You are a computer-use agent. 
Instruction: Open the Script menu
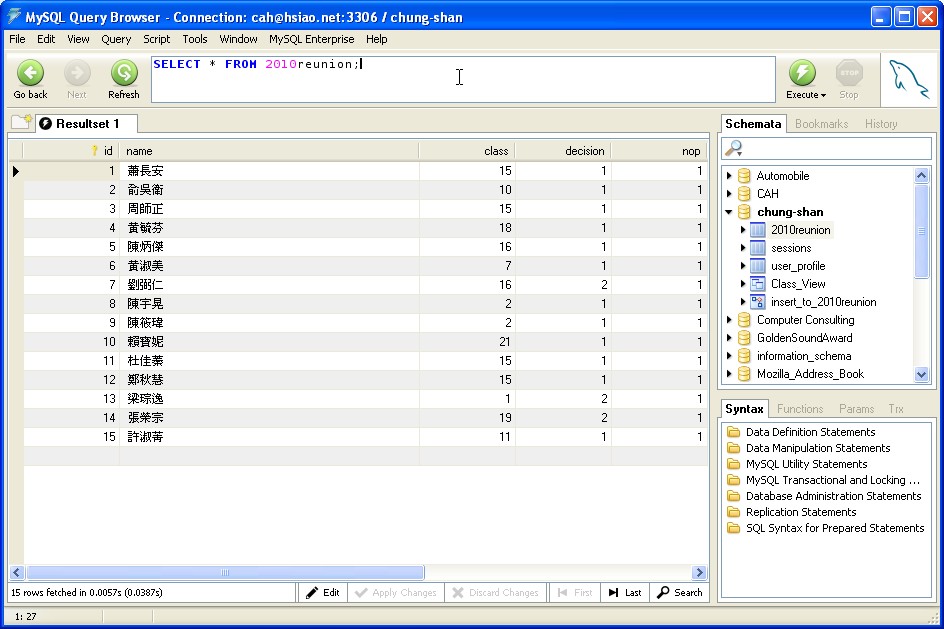pos(157,39)
